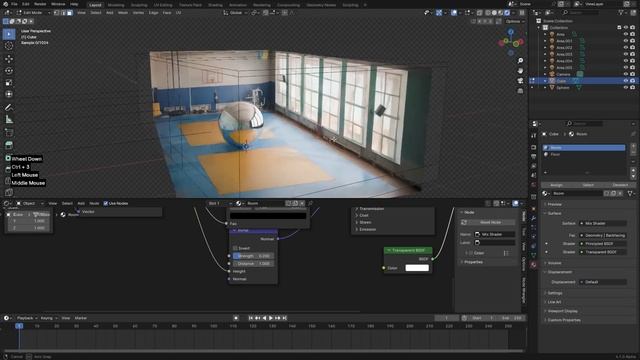
Task: Enable edge select mode
Action: tap(63, 13)
